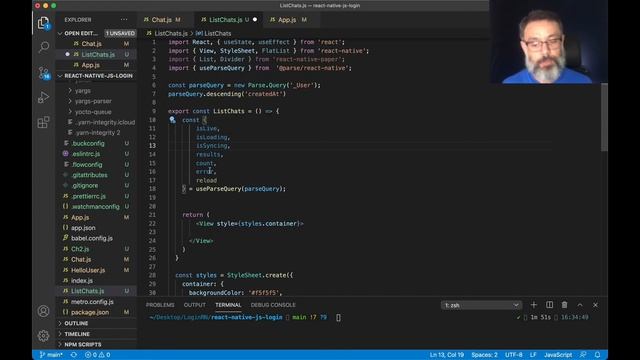Open the Extensions view

point(43,122)
